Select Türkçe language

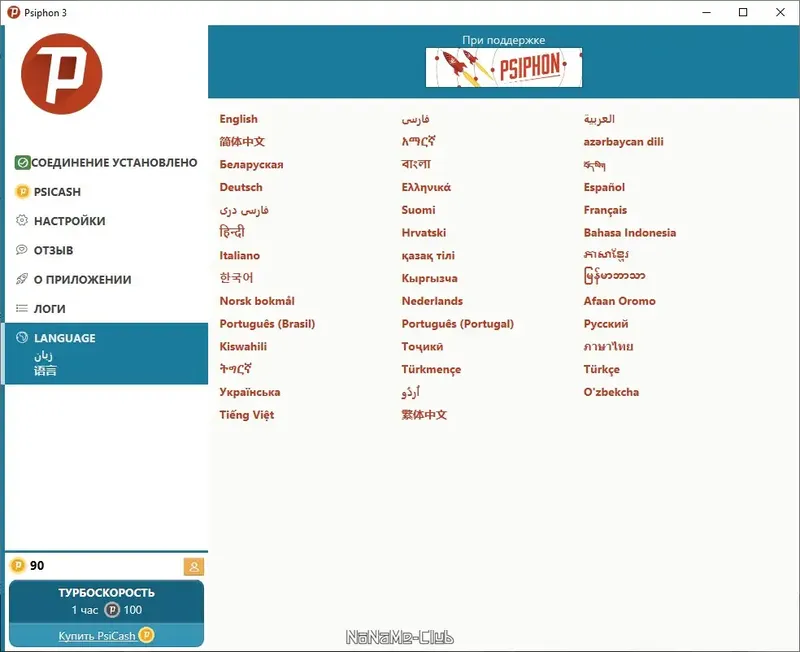click(x=602, y=369)
